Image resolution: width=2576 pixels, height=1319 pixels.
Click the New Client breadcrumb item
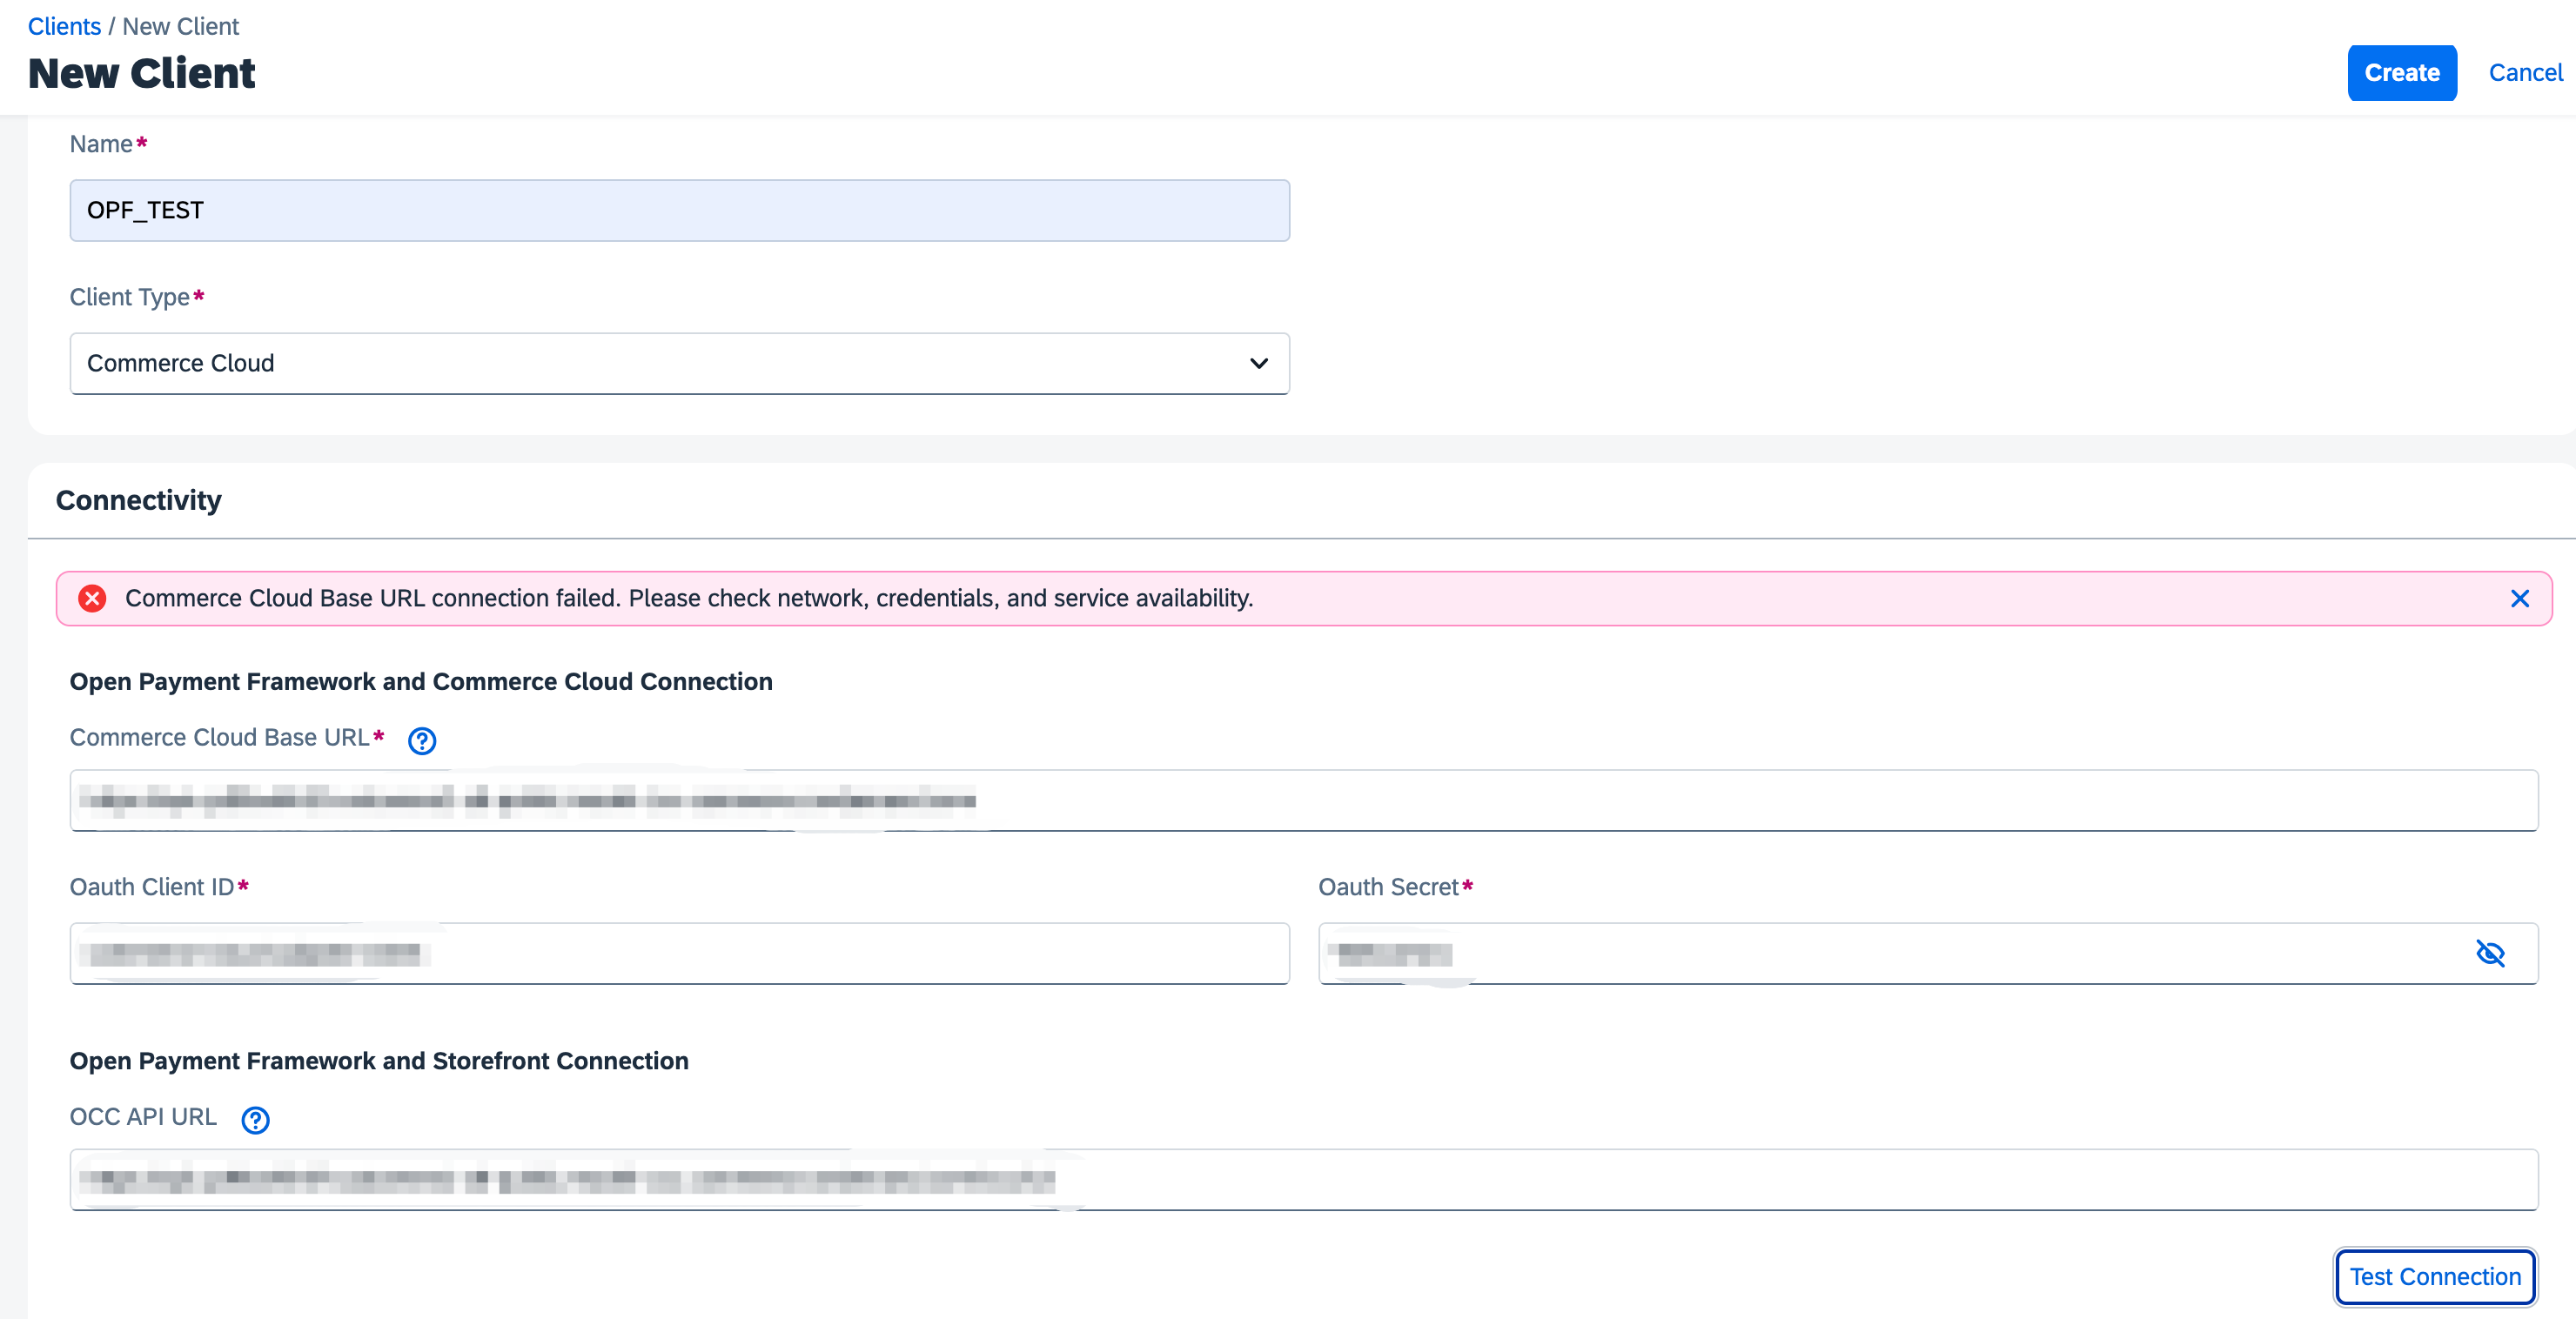point(180,26)
